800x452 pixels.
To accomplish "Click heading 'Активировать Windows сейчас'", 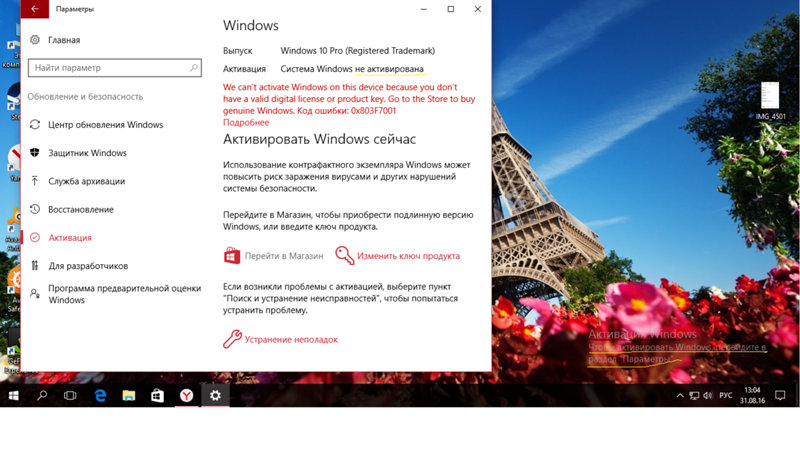I will point(319,139).
